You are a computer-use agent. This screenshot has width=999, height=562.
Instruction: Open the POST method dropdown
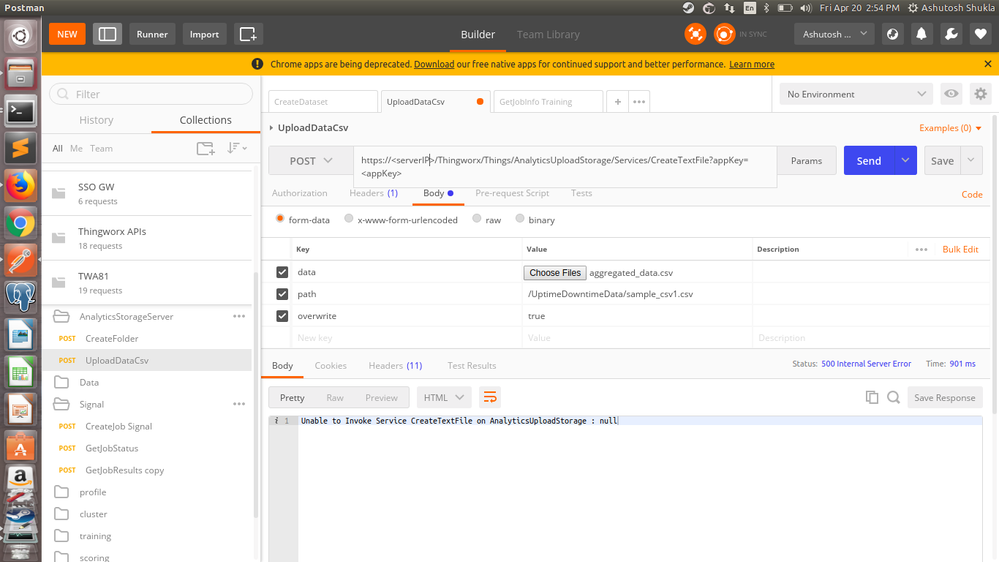pyautogui.click(x=311, y=161)
